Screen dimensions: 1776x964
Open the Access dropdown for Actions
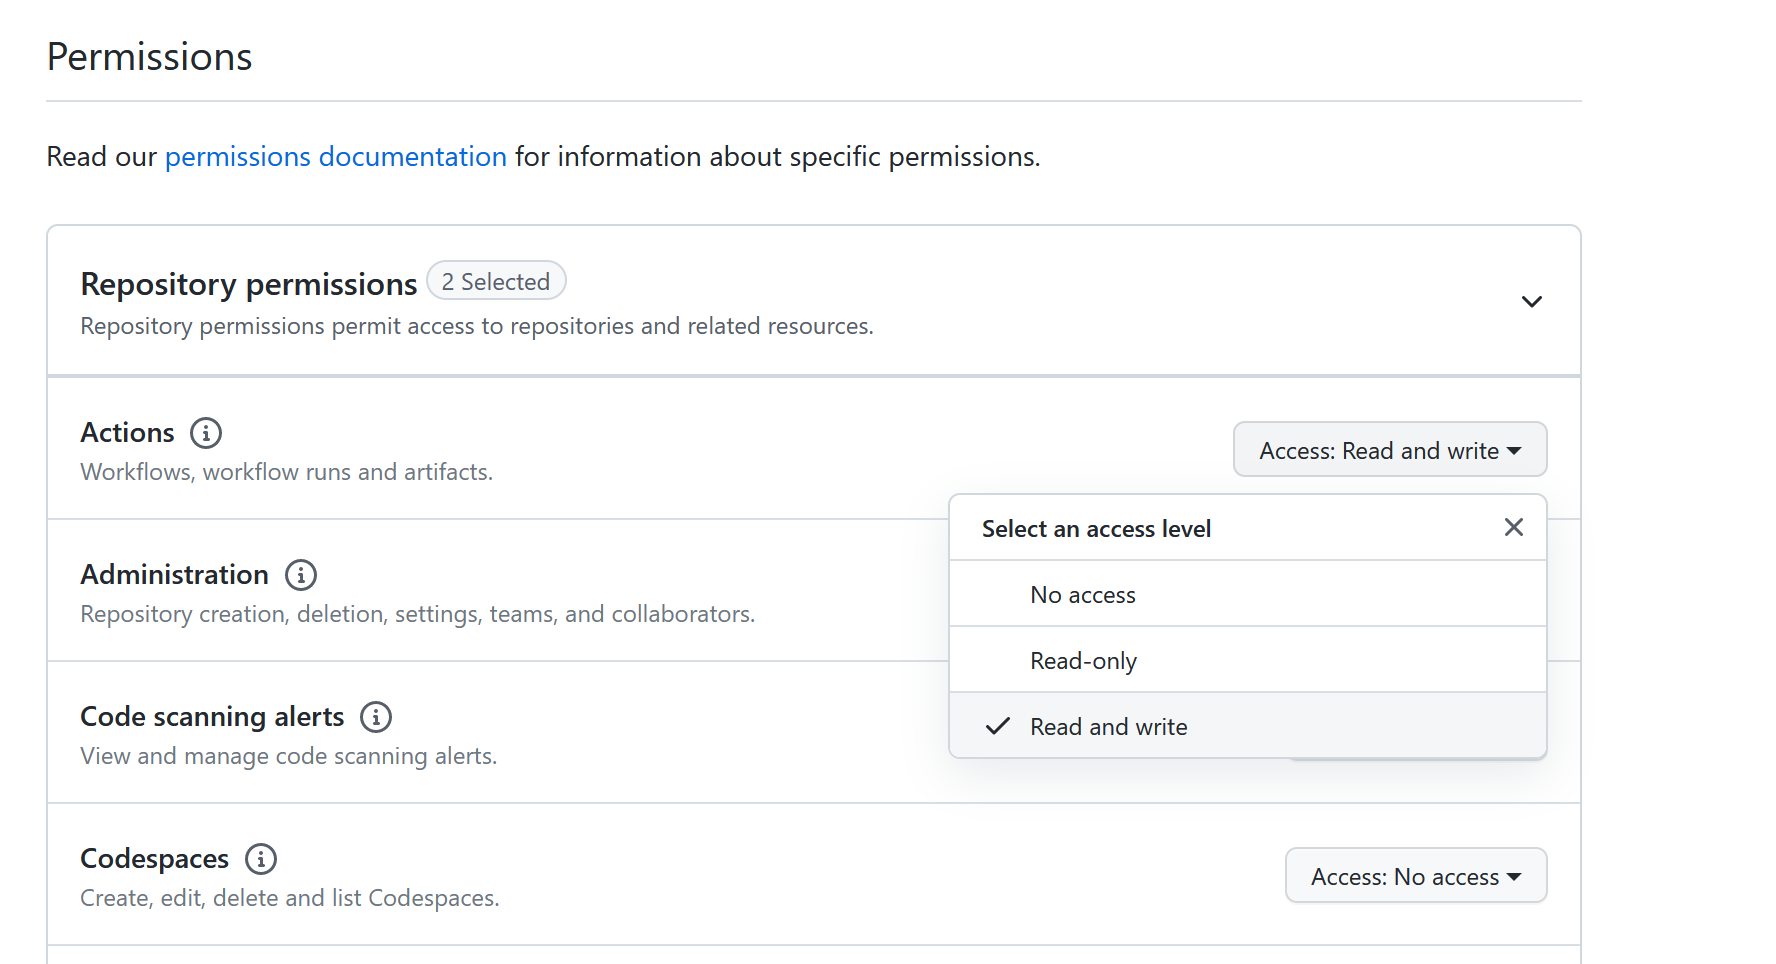point(1389,450)
